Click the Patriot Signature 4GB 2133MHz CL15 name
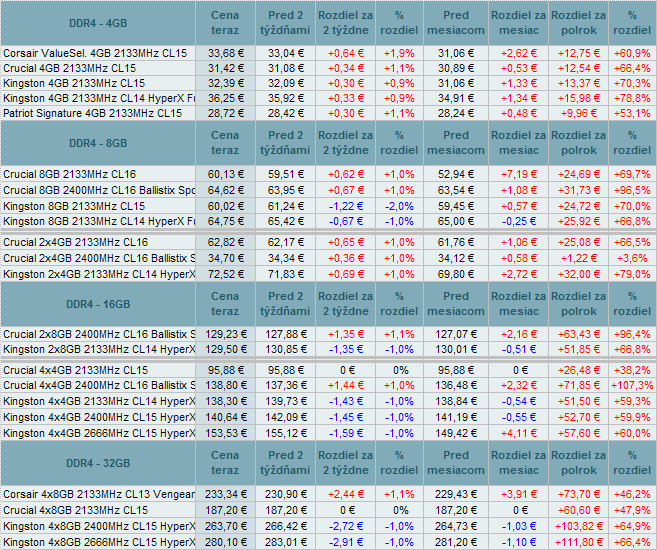 click(x=92, y=114)
